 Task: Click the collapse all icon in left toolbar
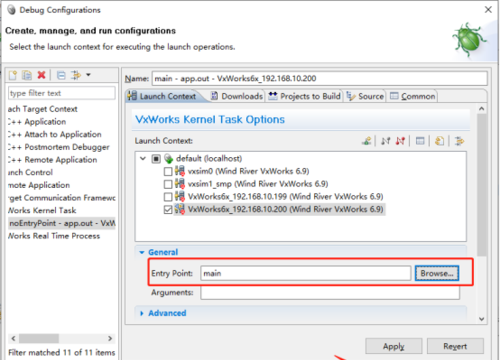(61, 75)
